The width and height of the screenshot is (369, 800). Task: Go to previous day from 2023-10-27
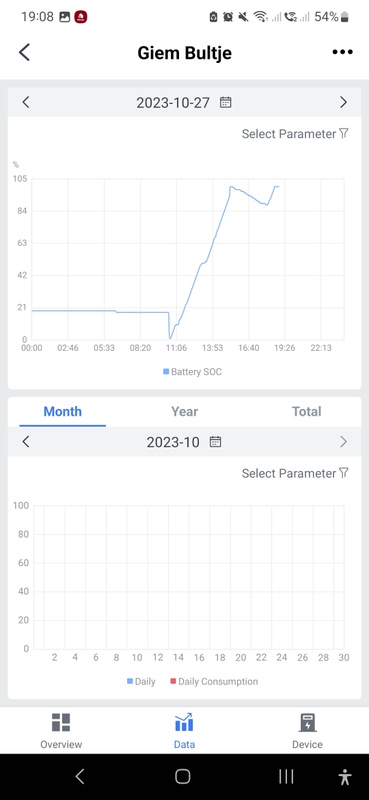tap(26, 103)
